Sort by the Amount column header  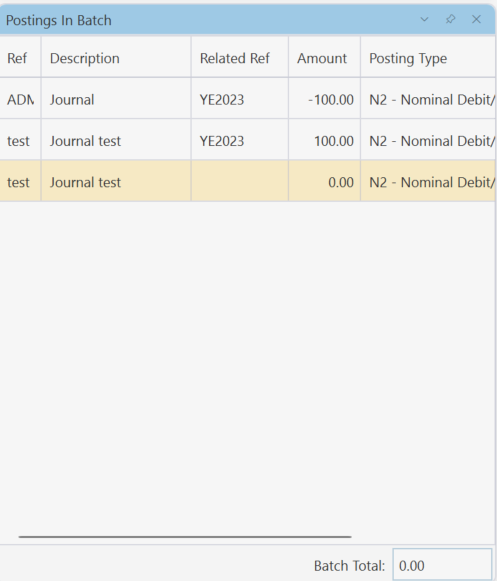(324, 58)
